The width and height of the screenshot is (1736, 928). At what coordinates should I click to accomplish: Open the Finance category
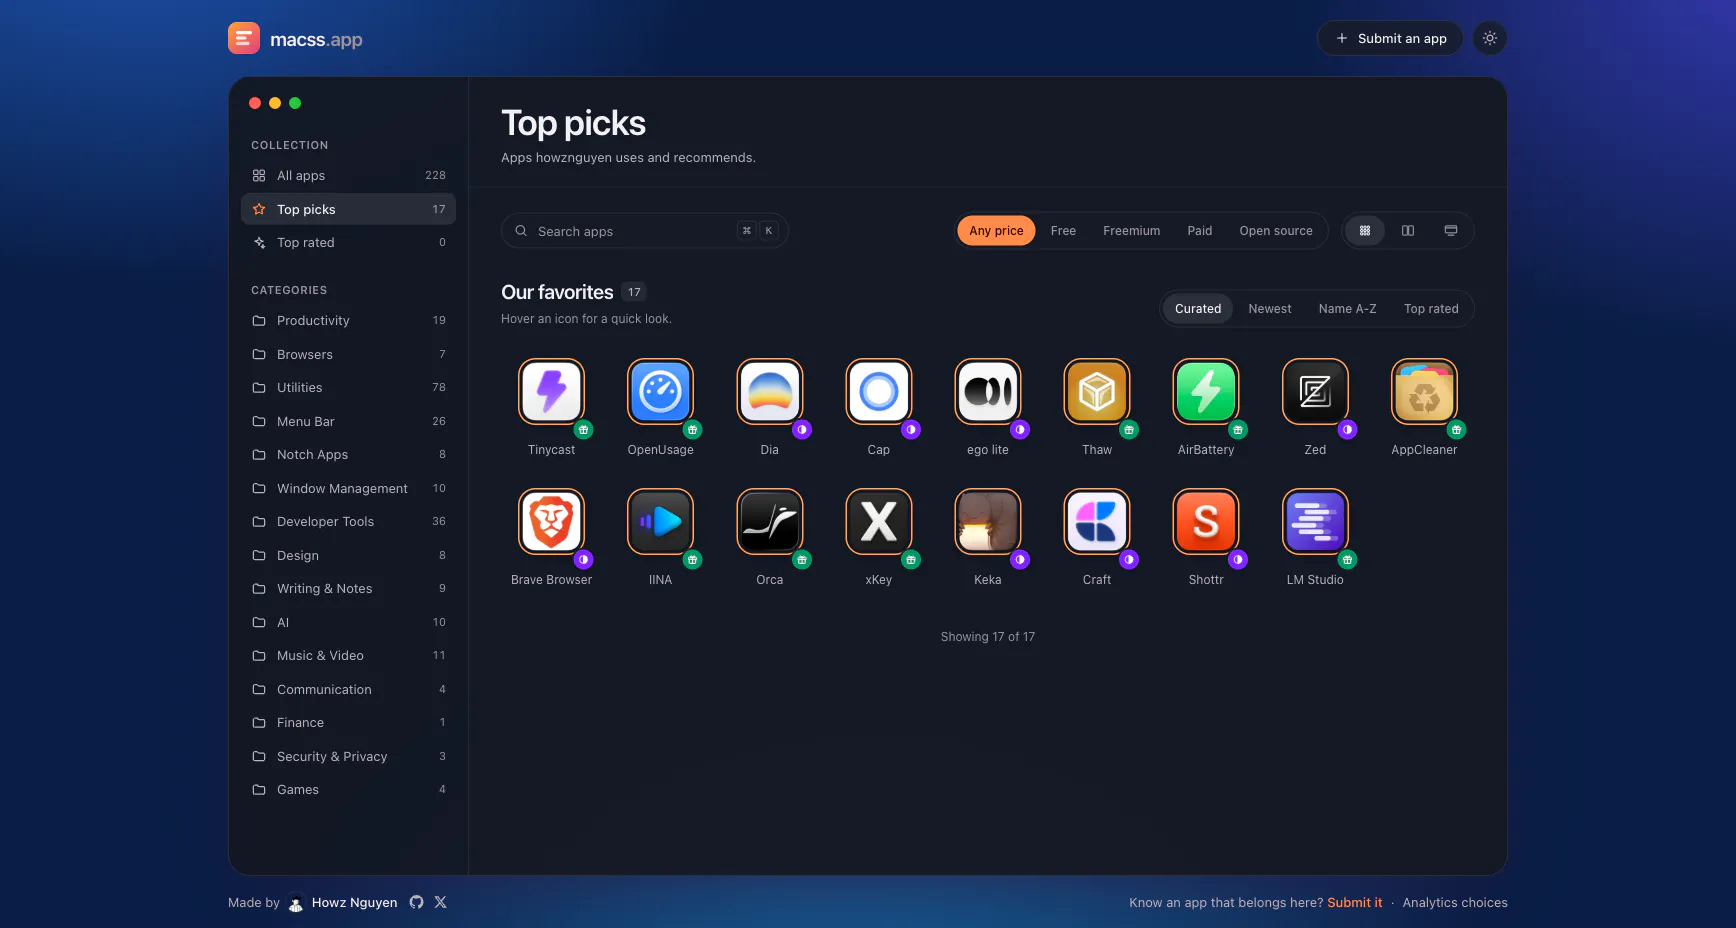(348, 722)
